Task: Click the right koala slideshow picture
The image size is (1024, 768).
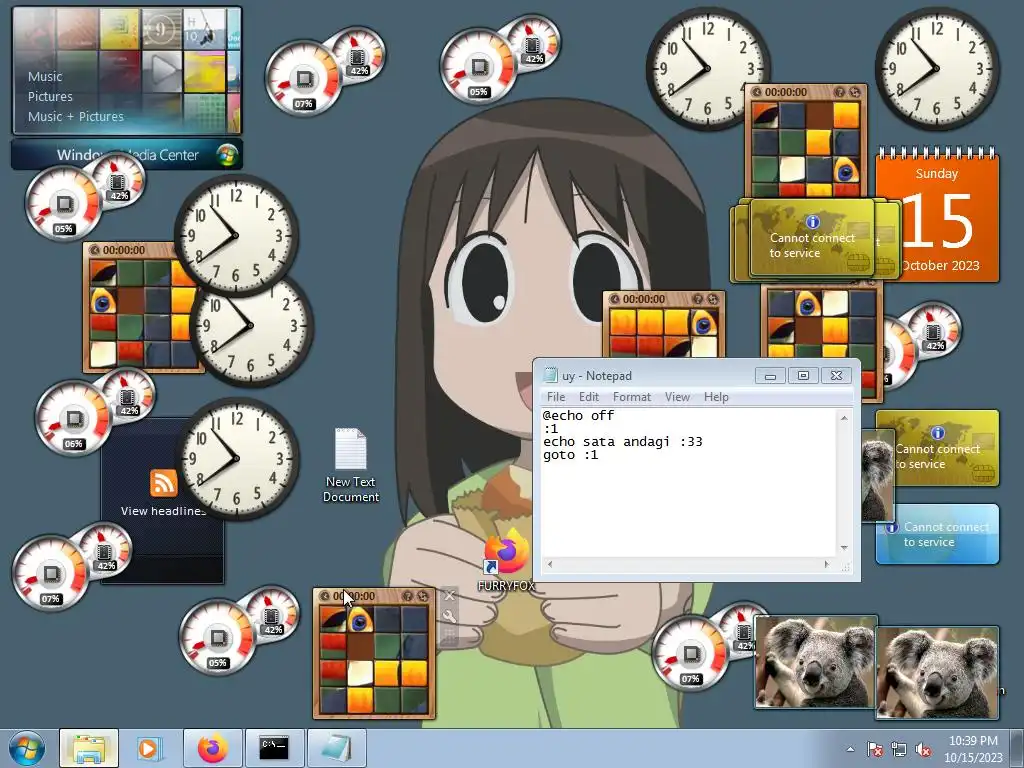Action: pos(937,672)
